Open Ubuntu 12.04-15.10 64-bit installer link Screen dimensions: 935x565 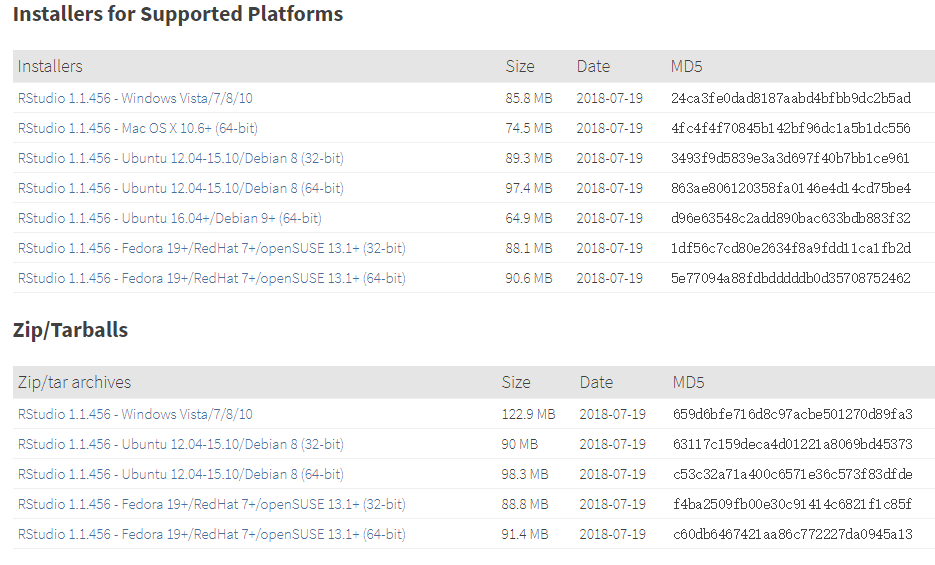[180, 188]
